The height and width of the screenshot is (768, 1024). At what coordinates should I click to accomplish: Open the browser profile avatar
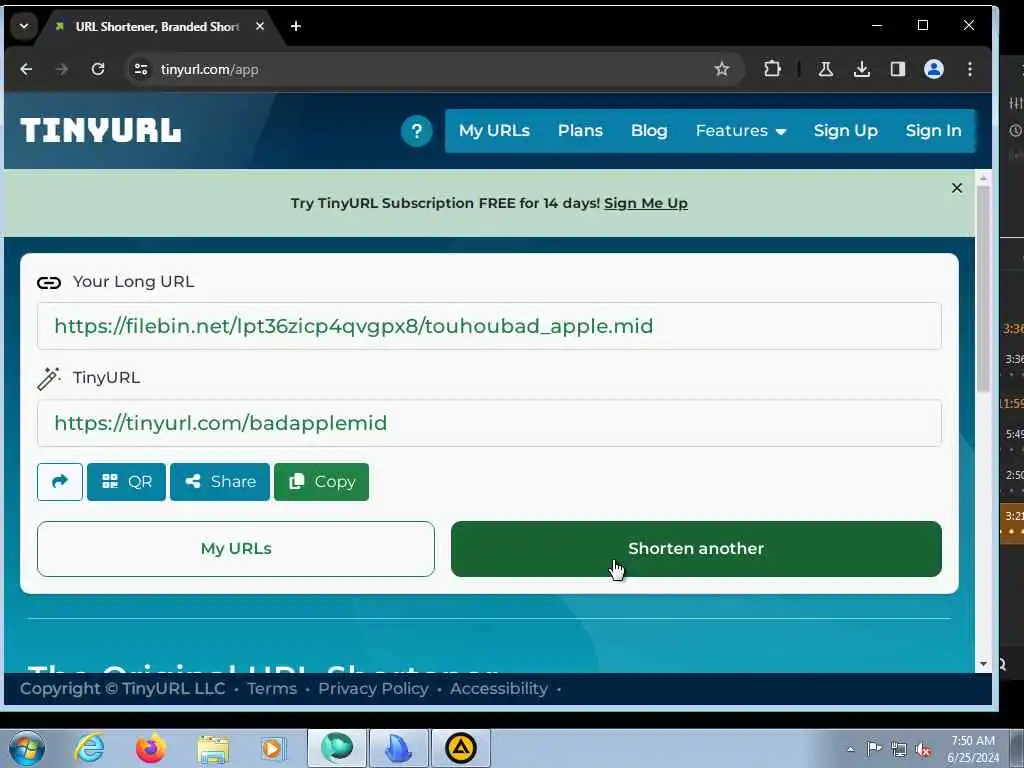click(x=934, y=69)
